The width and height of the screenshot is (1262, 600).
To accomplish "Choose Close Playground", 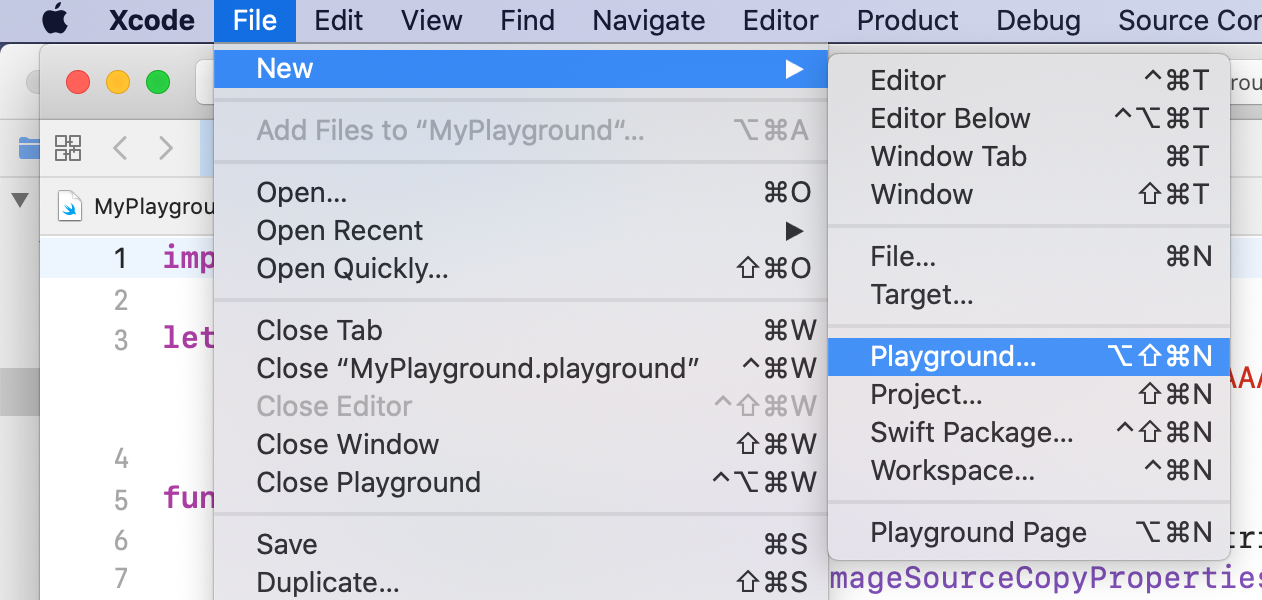I will [x=521, y=482].
